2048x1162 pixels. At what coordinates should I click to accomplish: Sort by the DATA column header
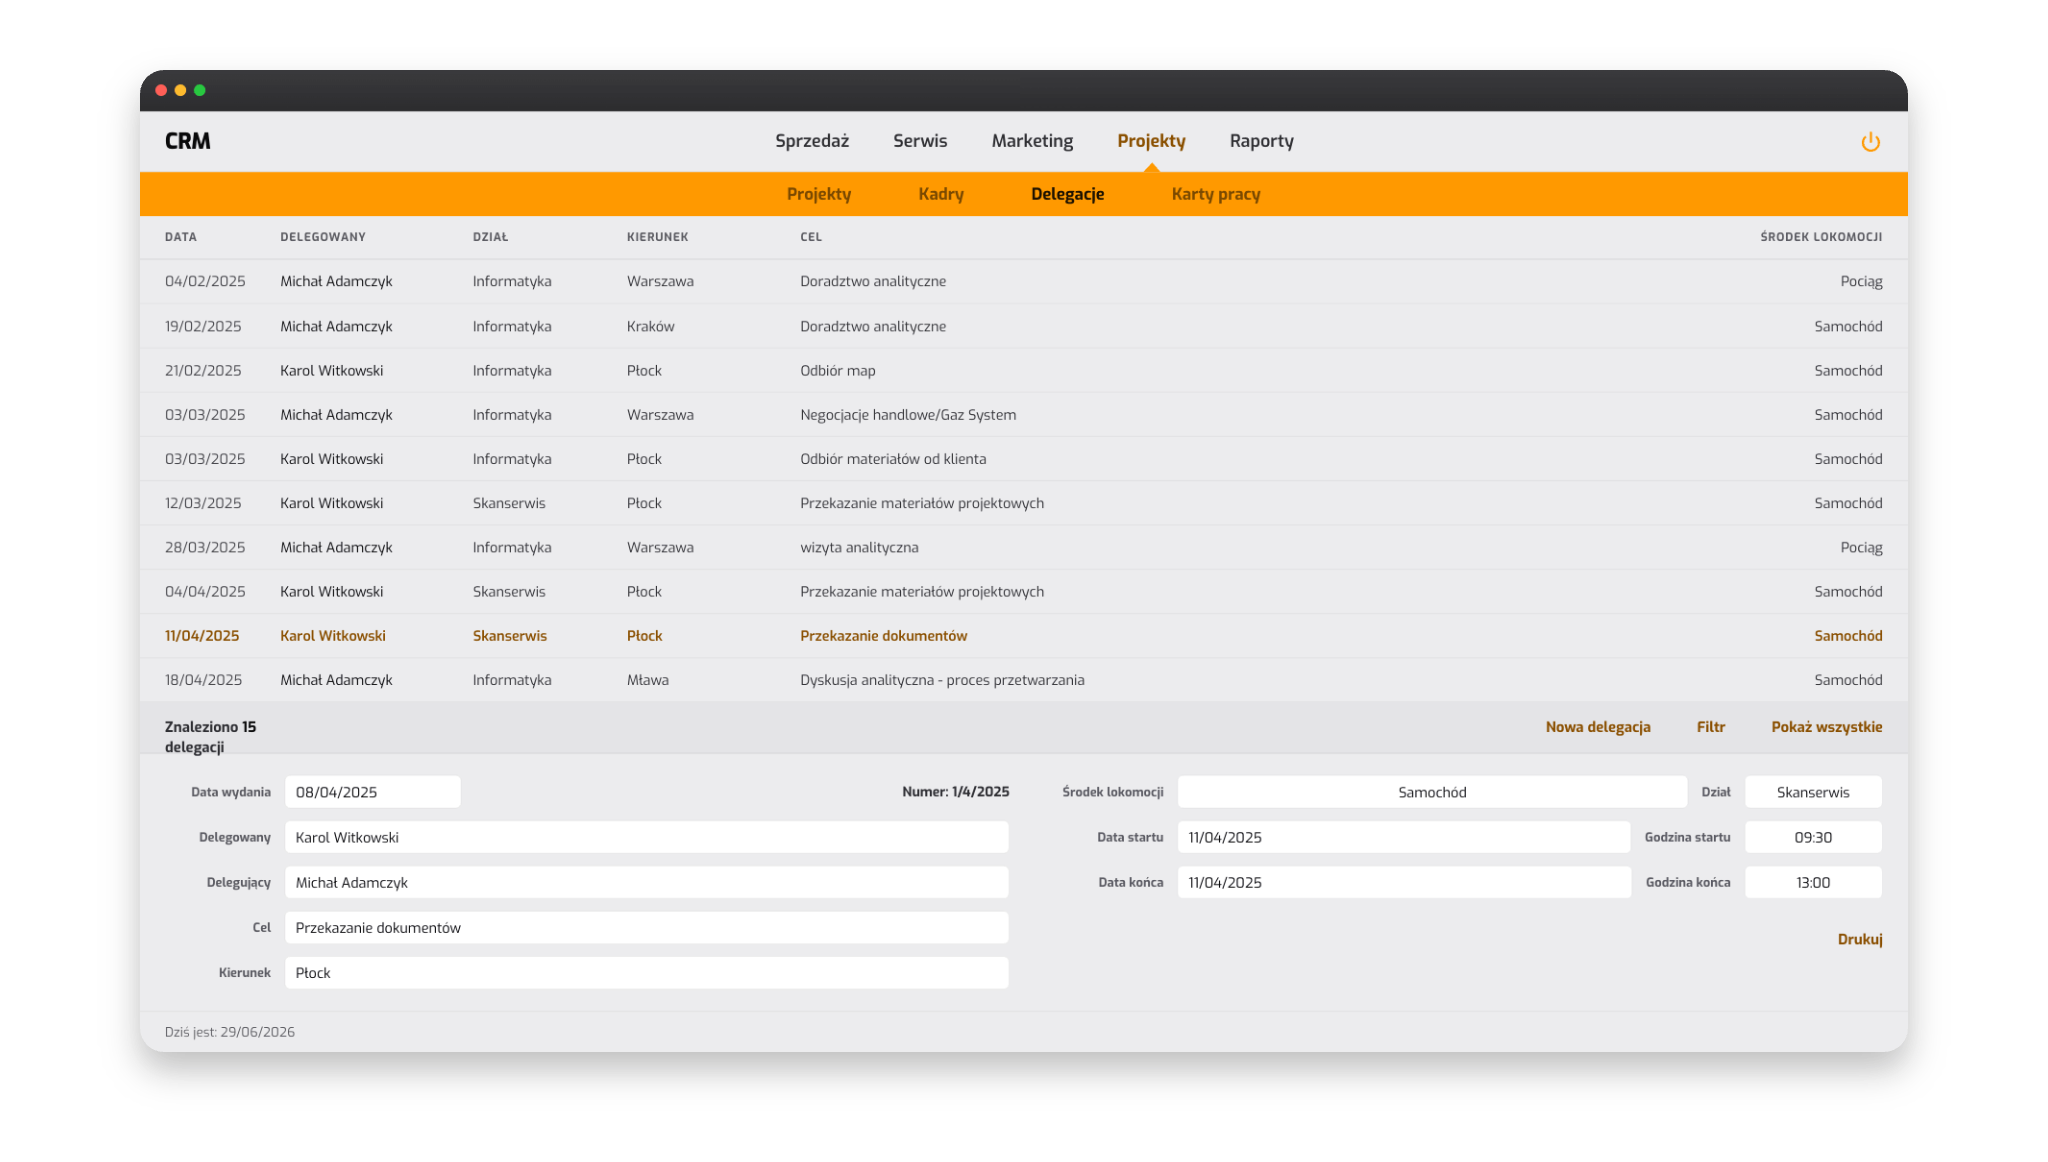[x=180, y=237]
